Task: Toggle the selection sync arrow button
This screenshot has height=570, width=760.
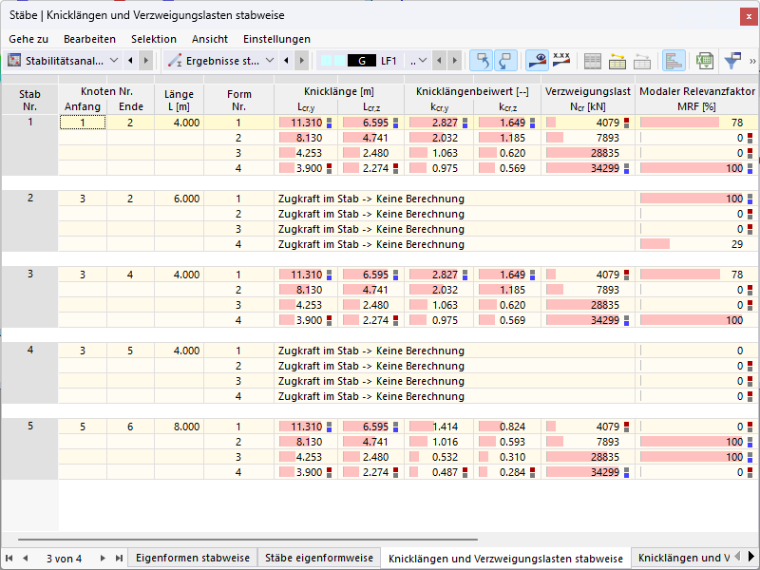Action: (x=481, y=61)
